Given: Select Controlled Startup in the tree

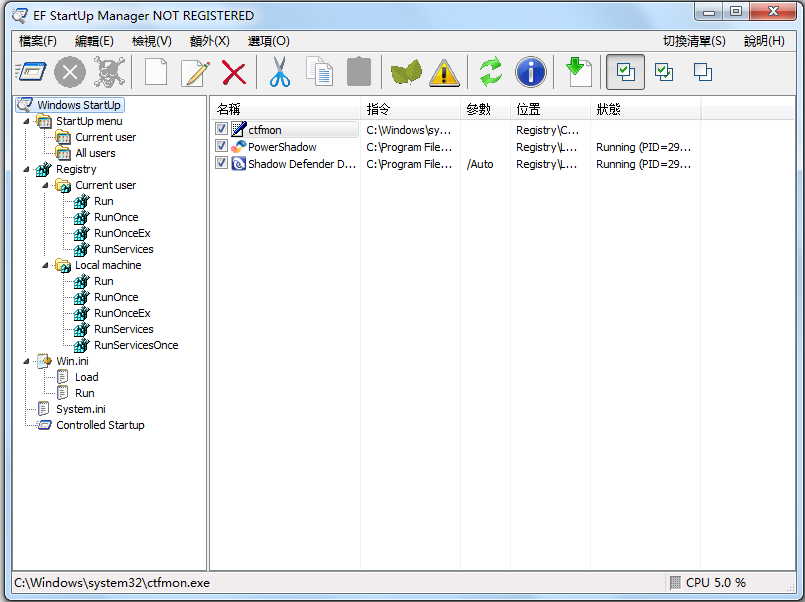Looking at the screenshot, I should point(100,425).
